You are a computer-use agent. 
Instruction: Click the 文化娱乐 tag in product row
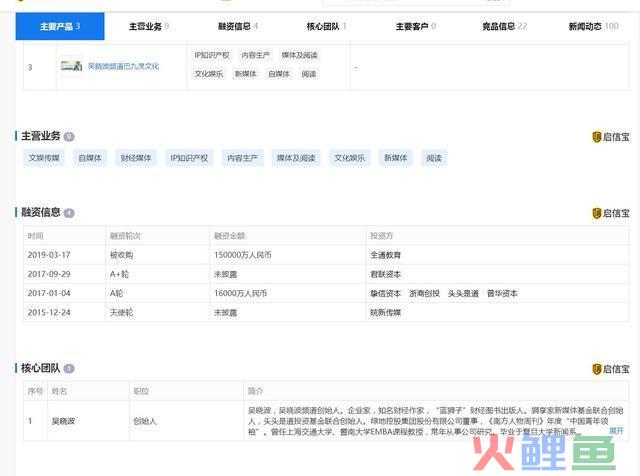[x=209, y=74]
